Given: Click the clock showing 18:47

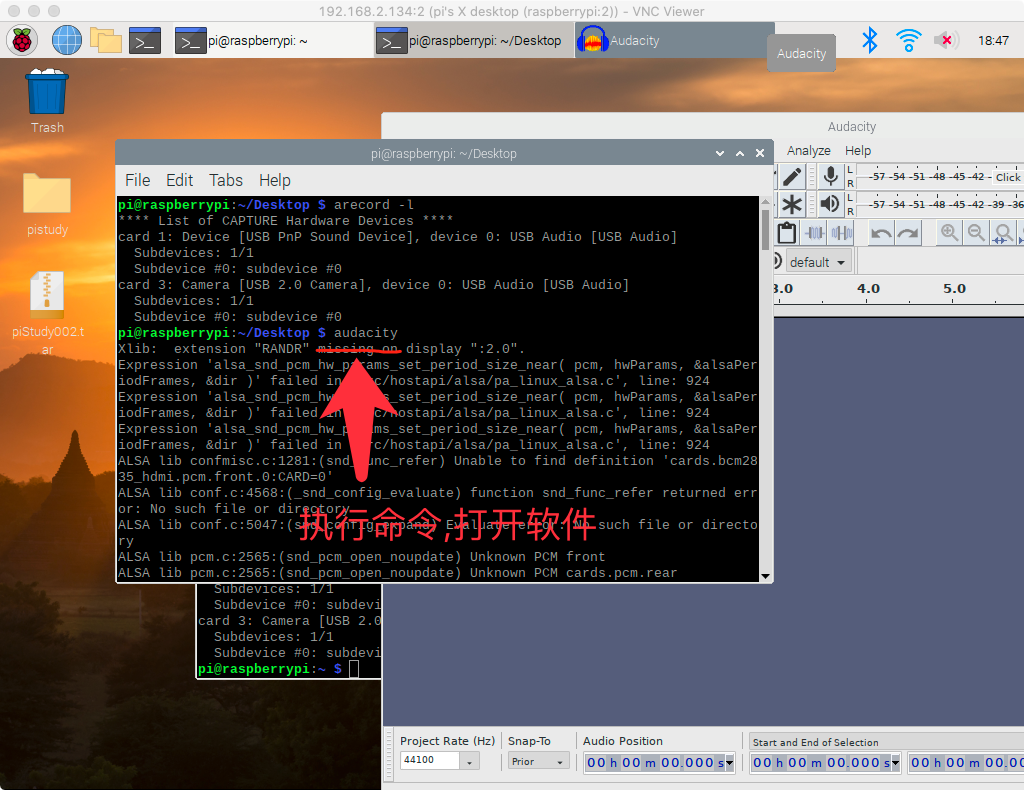Looking at the screenshot, I should [x=993, y=40].
